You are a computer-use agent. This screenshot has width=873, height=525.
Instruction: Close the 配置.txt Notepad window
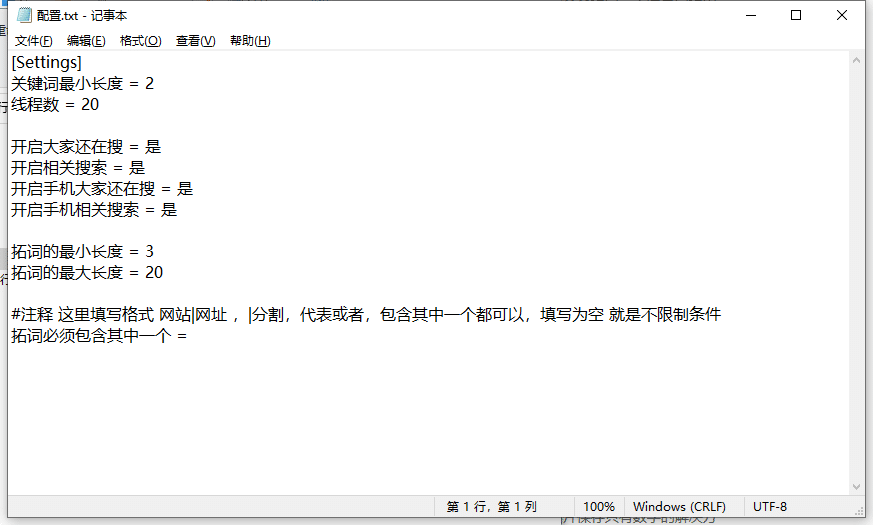pyautogui.click(x=842, y=15)
